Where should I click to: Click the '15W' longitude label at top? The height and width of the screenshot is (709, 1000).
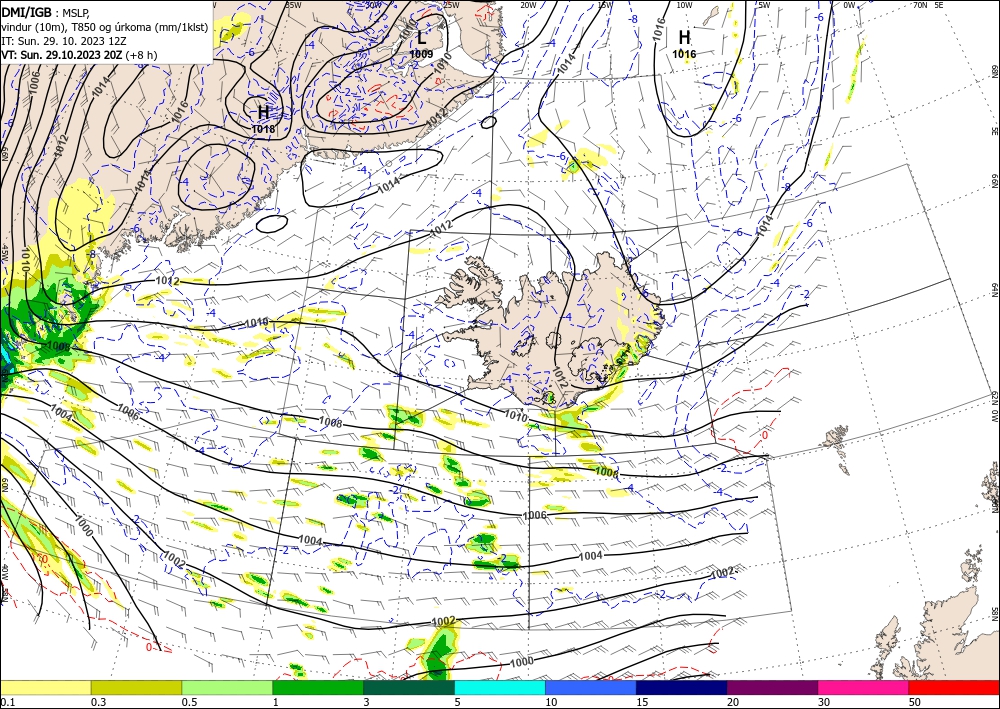[606, 5]
